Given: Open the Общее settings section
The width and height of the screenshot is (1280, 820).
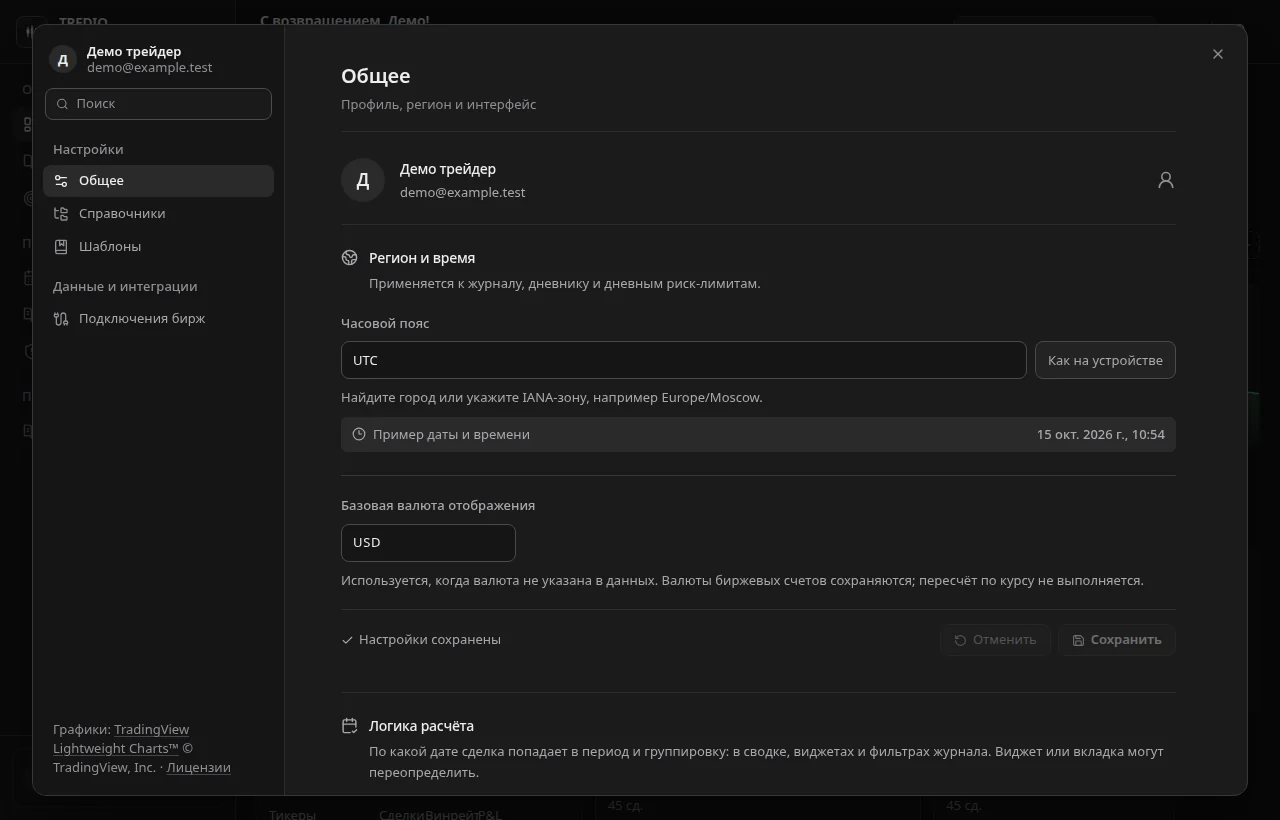Looking at the screenshot, I should 158,181.
